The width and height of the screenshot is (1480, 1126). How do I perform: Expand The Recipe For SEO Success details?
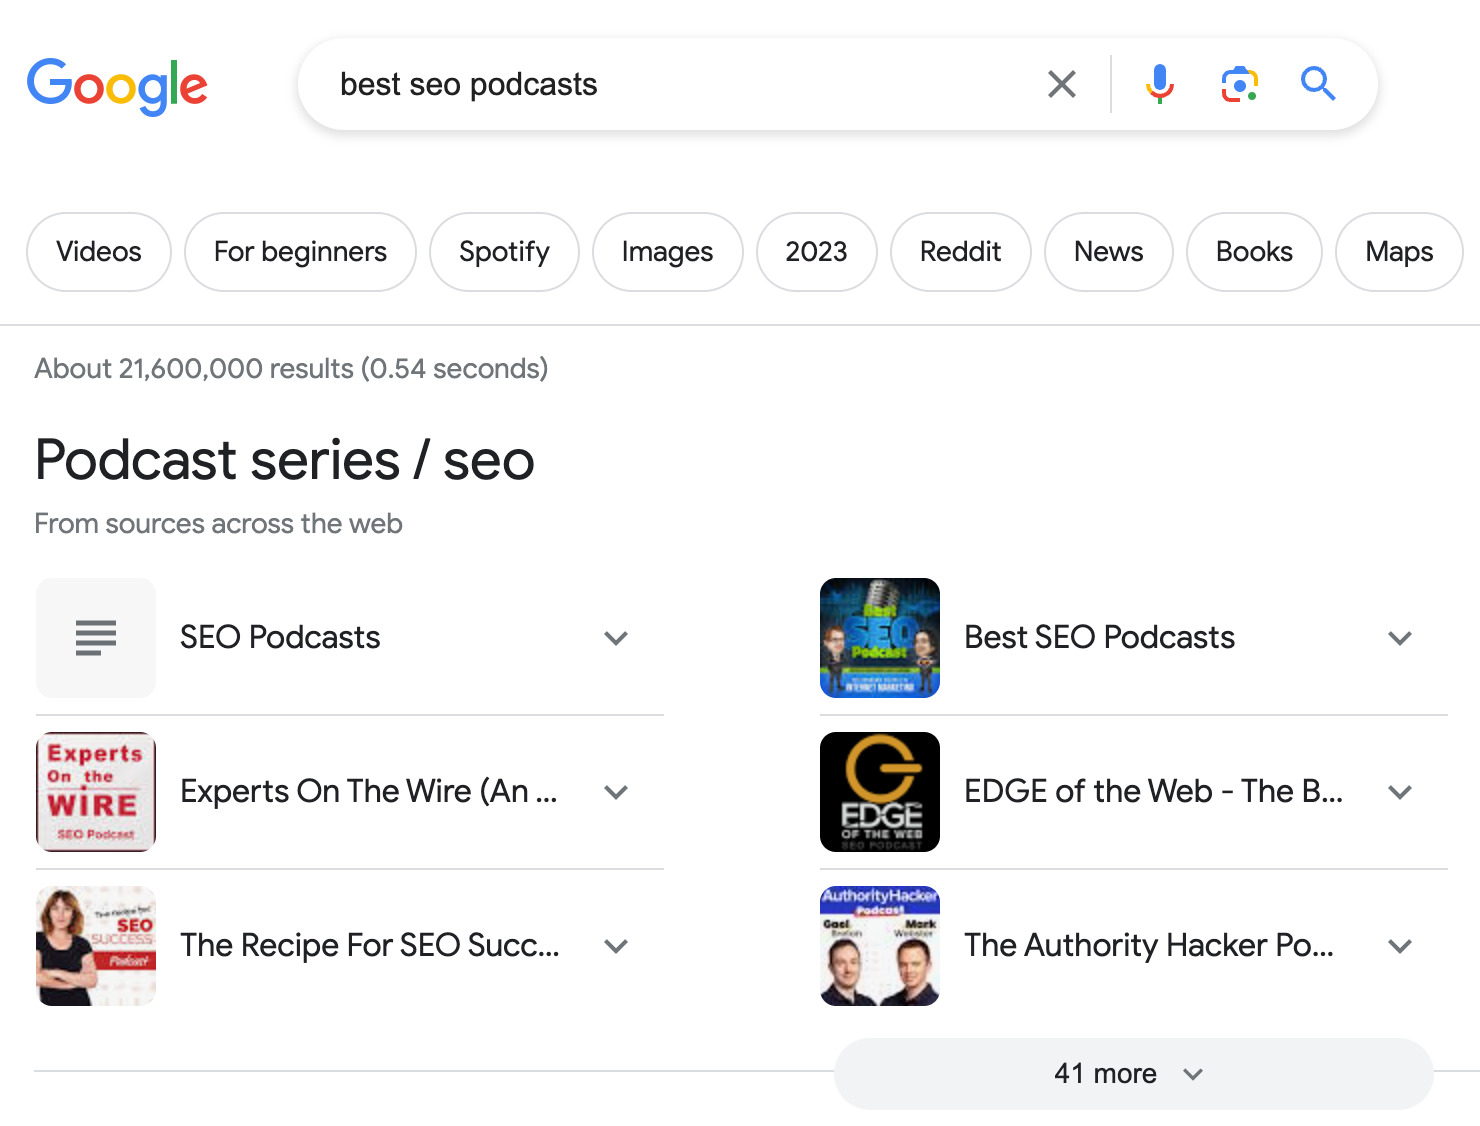click(x=616, y=945)
